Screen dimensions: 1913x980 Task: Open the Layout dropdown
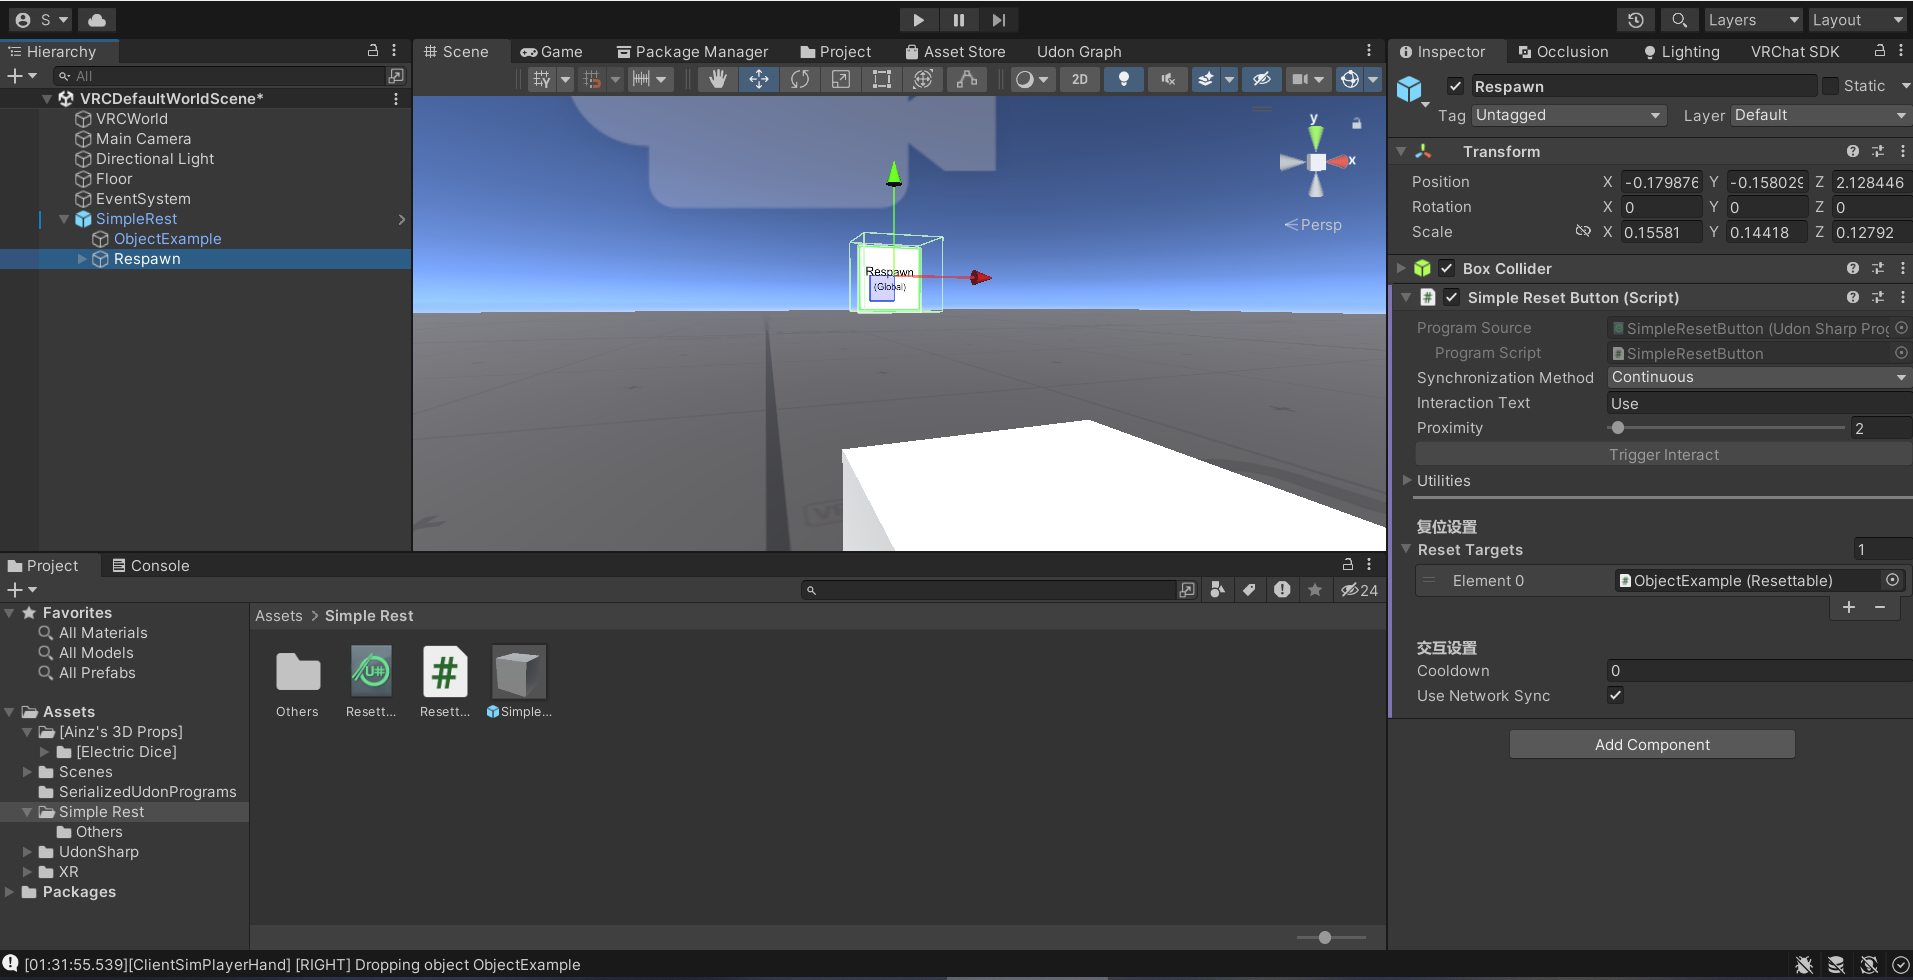1858,19
